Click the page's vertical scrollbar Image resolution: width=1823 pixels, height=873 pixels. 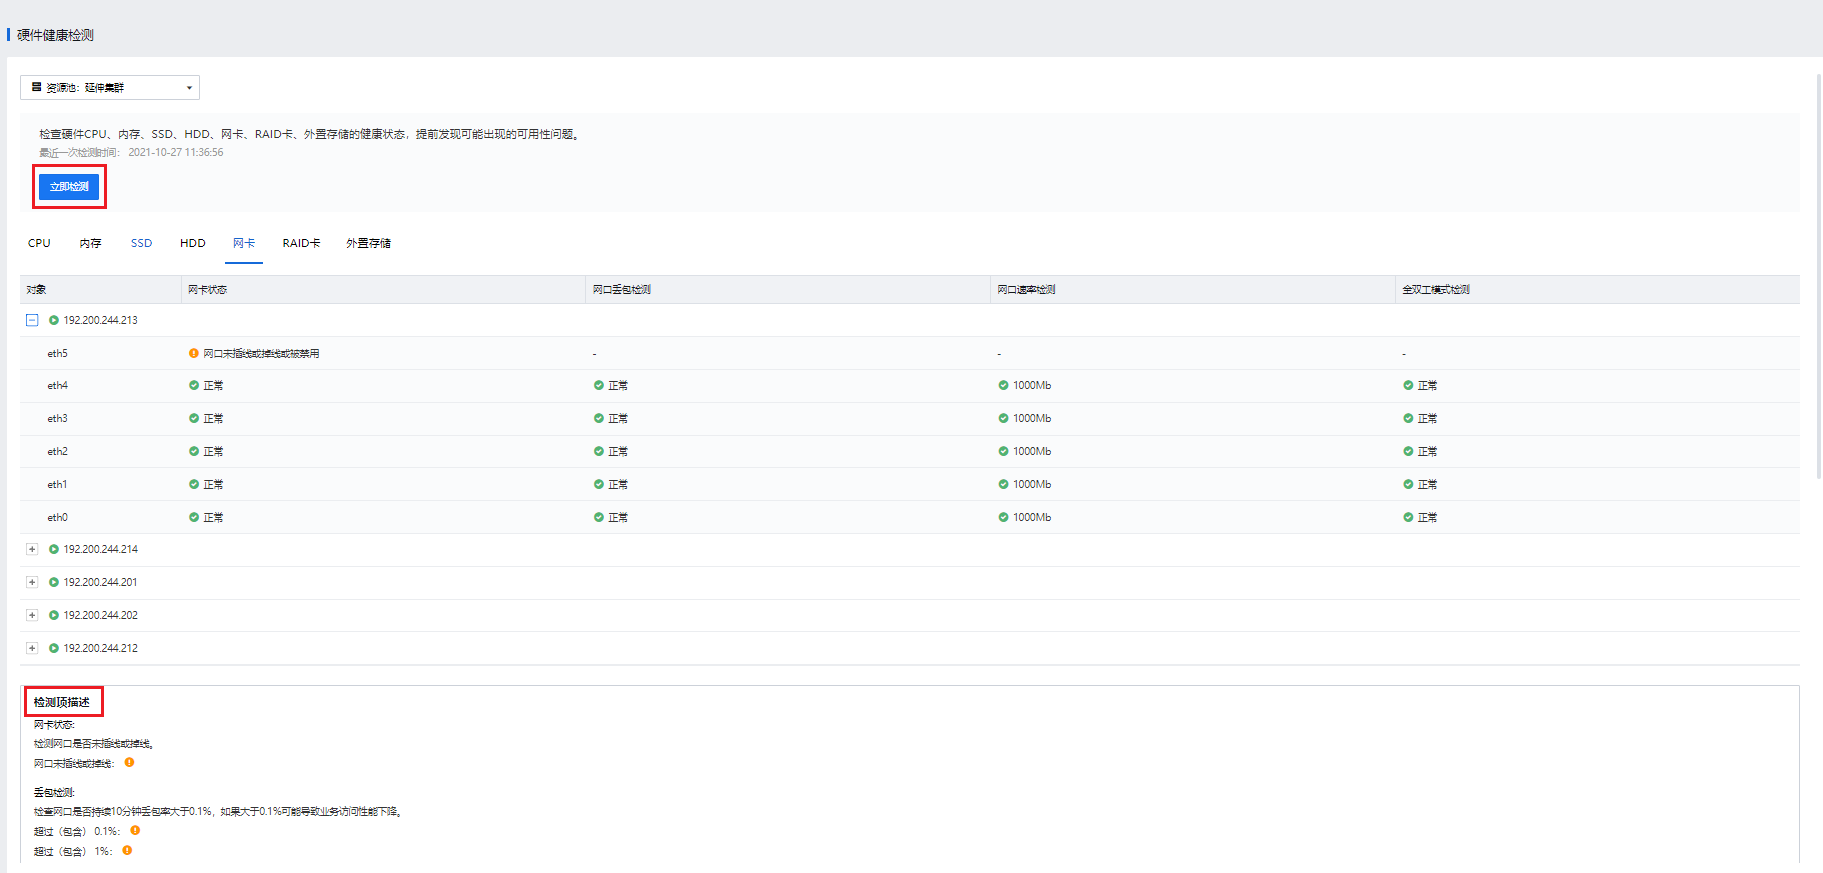click(x=1818, y=280)
